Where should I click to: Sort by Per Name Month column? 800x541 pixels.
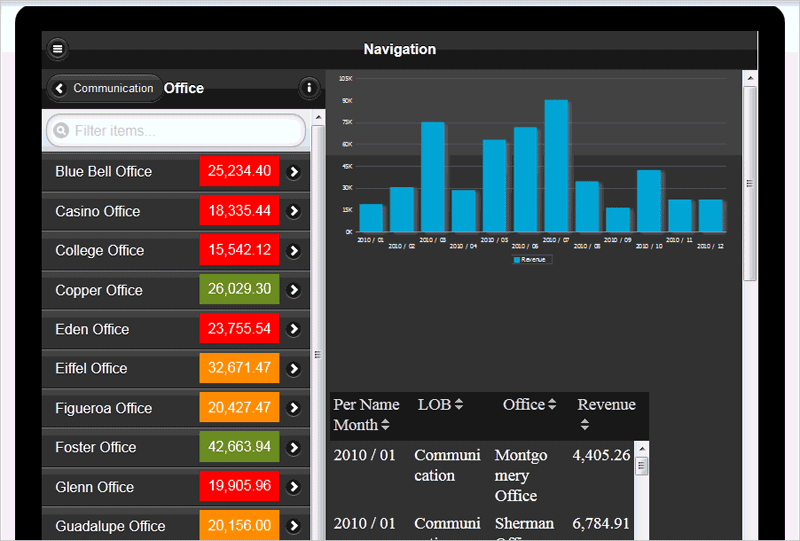click(x=366, y=415)
